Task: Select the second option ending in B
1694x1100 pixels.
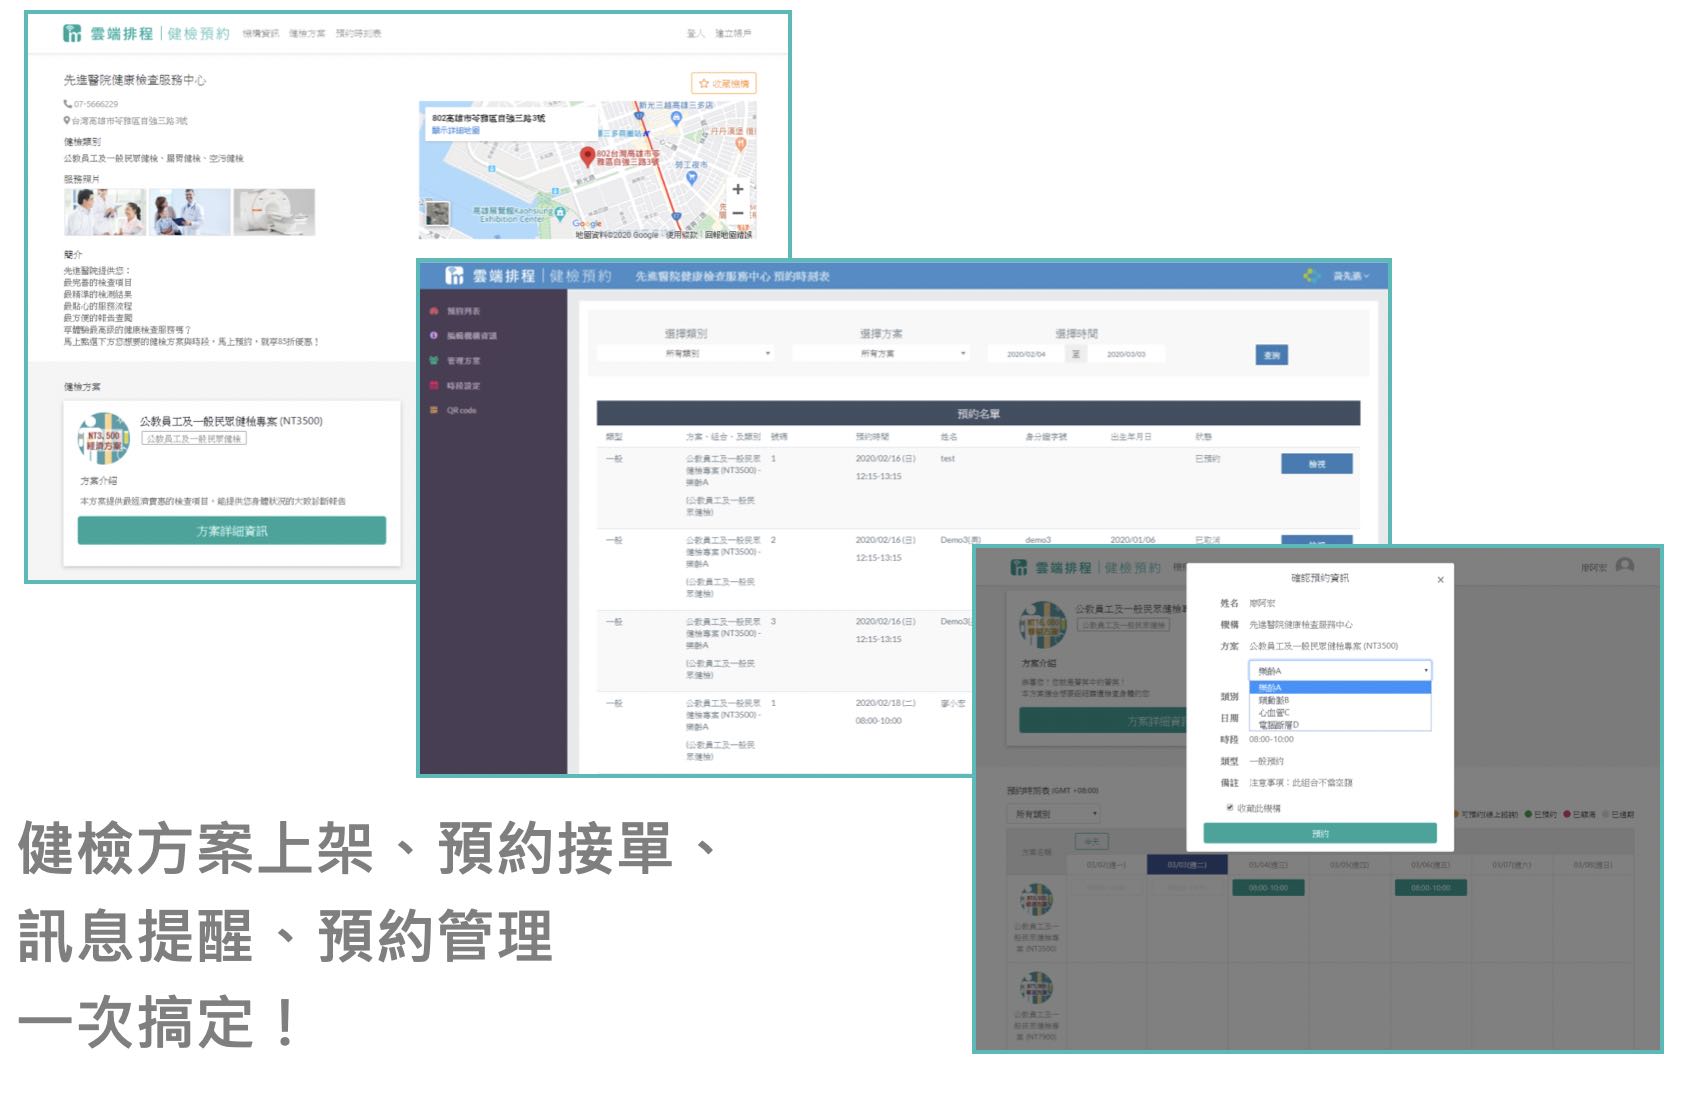Action: click(x=1340, y=700)
